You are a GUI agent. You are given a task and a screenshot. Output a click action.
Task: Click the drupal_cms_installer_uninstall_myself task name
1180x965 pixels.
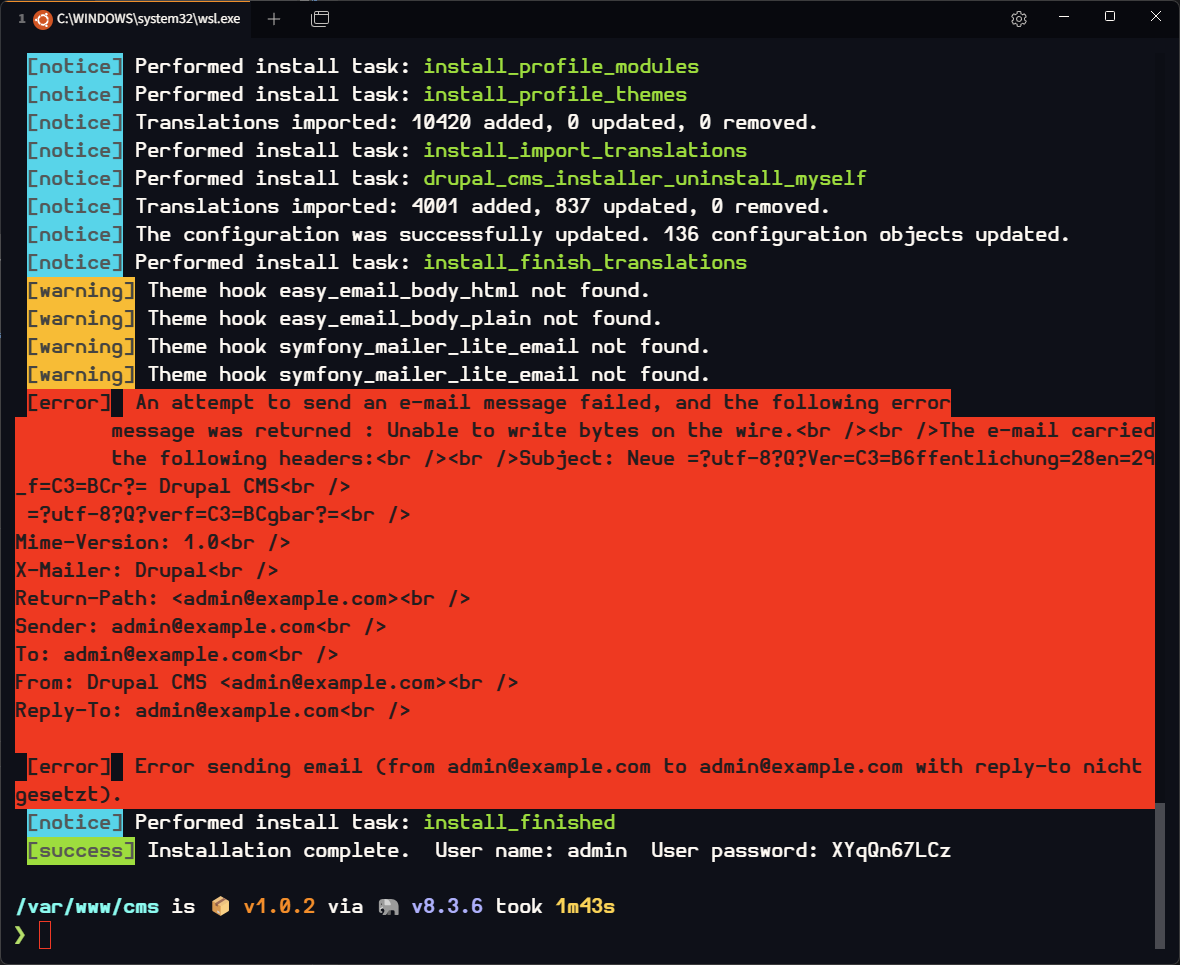coord(645,179)
